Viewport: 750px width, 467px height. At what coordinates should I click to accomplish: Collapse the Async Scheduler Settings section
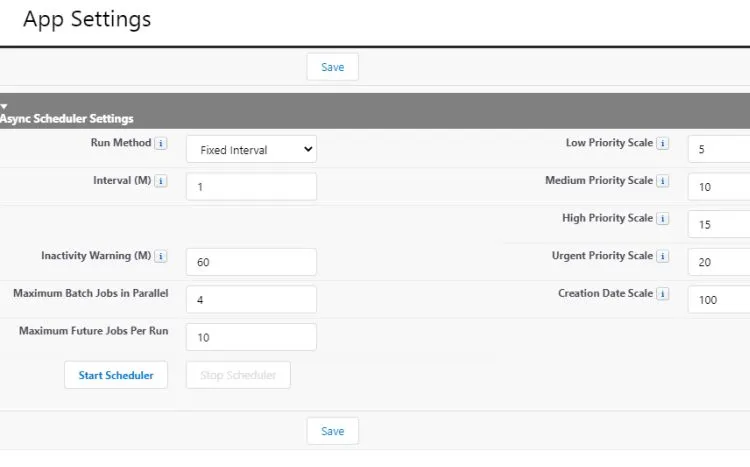[4, 106]
